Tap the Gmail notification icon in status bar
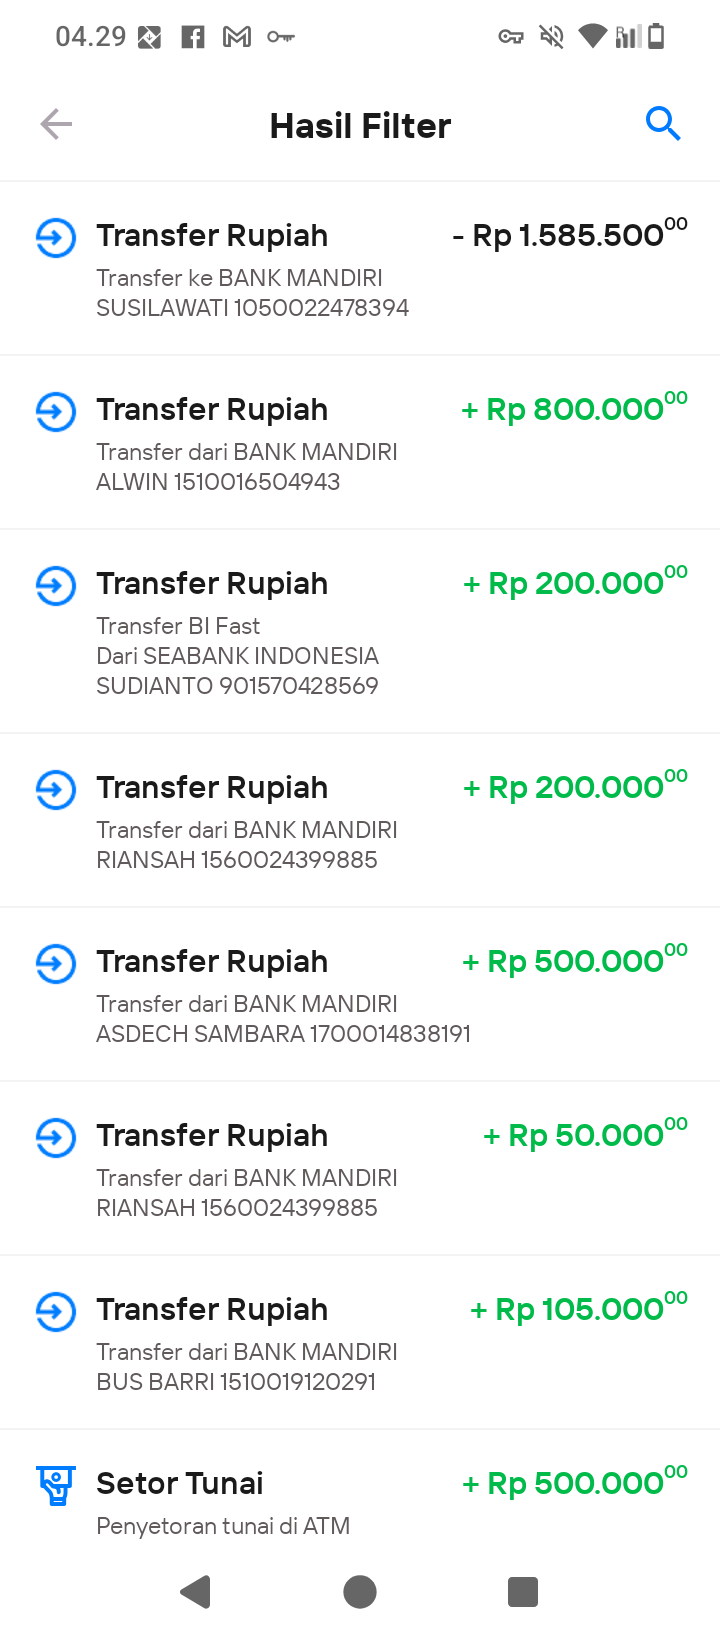Screen dimensions: 720x1640 [237, 37]
